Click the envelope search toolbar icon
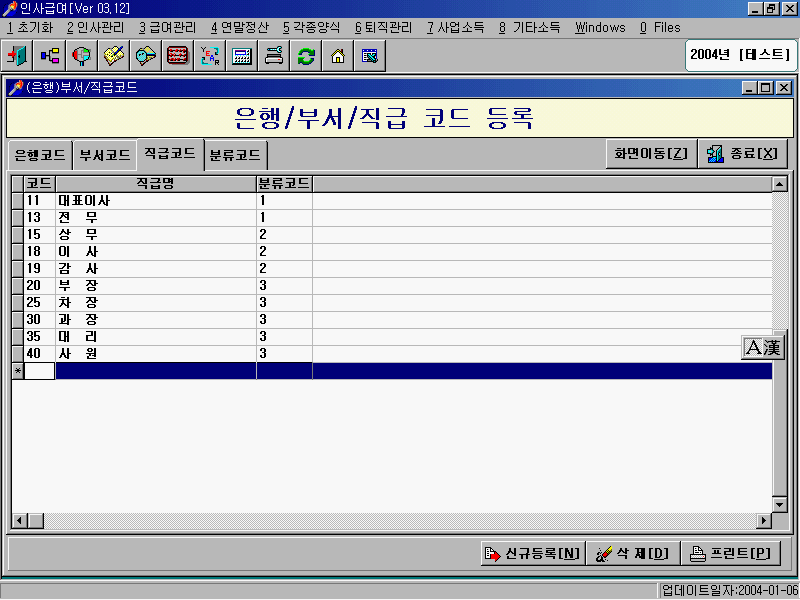800x600 pixels. [x=145, y=56]
